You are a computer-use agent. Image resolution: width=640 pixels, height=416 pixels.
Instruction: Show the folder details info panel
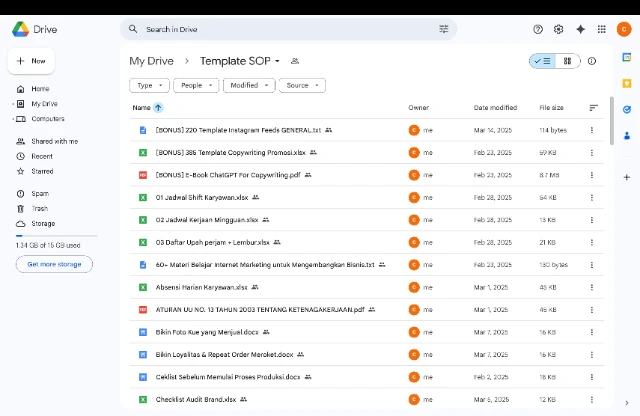(592, 61)
